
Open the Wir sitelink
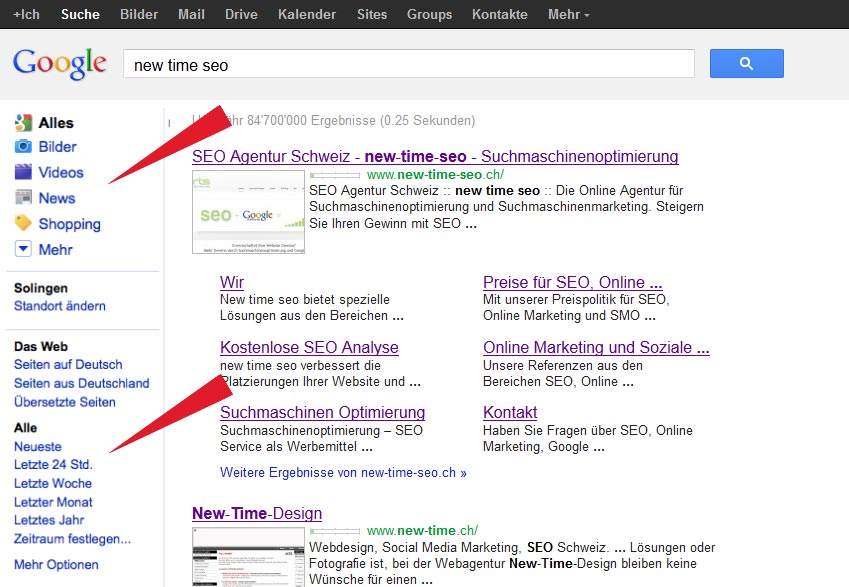[x=232, y=282]
